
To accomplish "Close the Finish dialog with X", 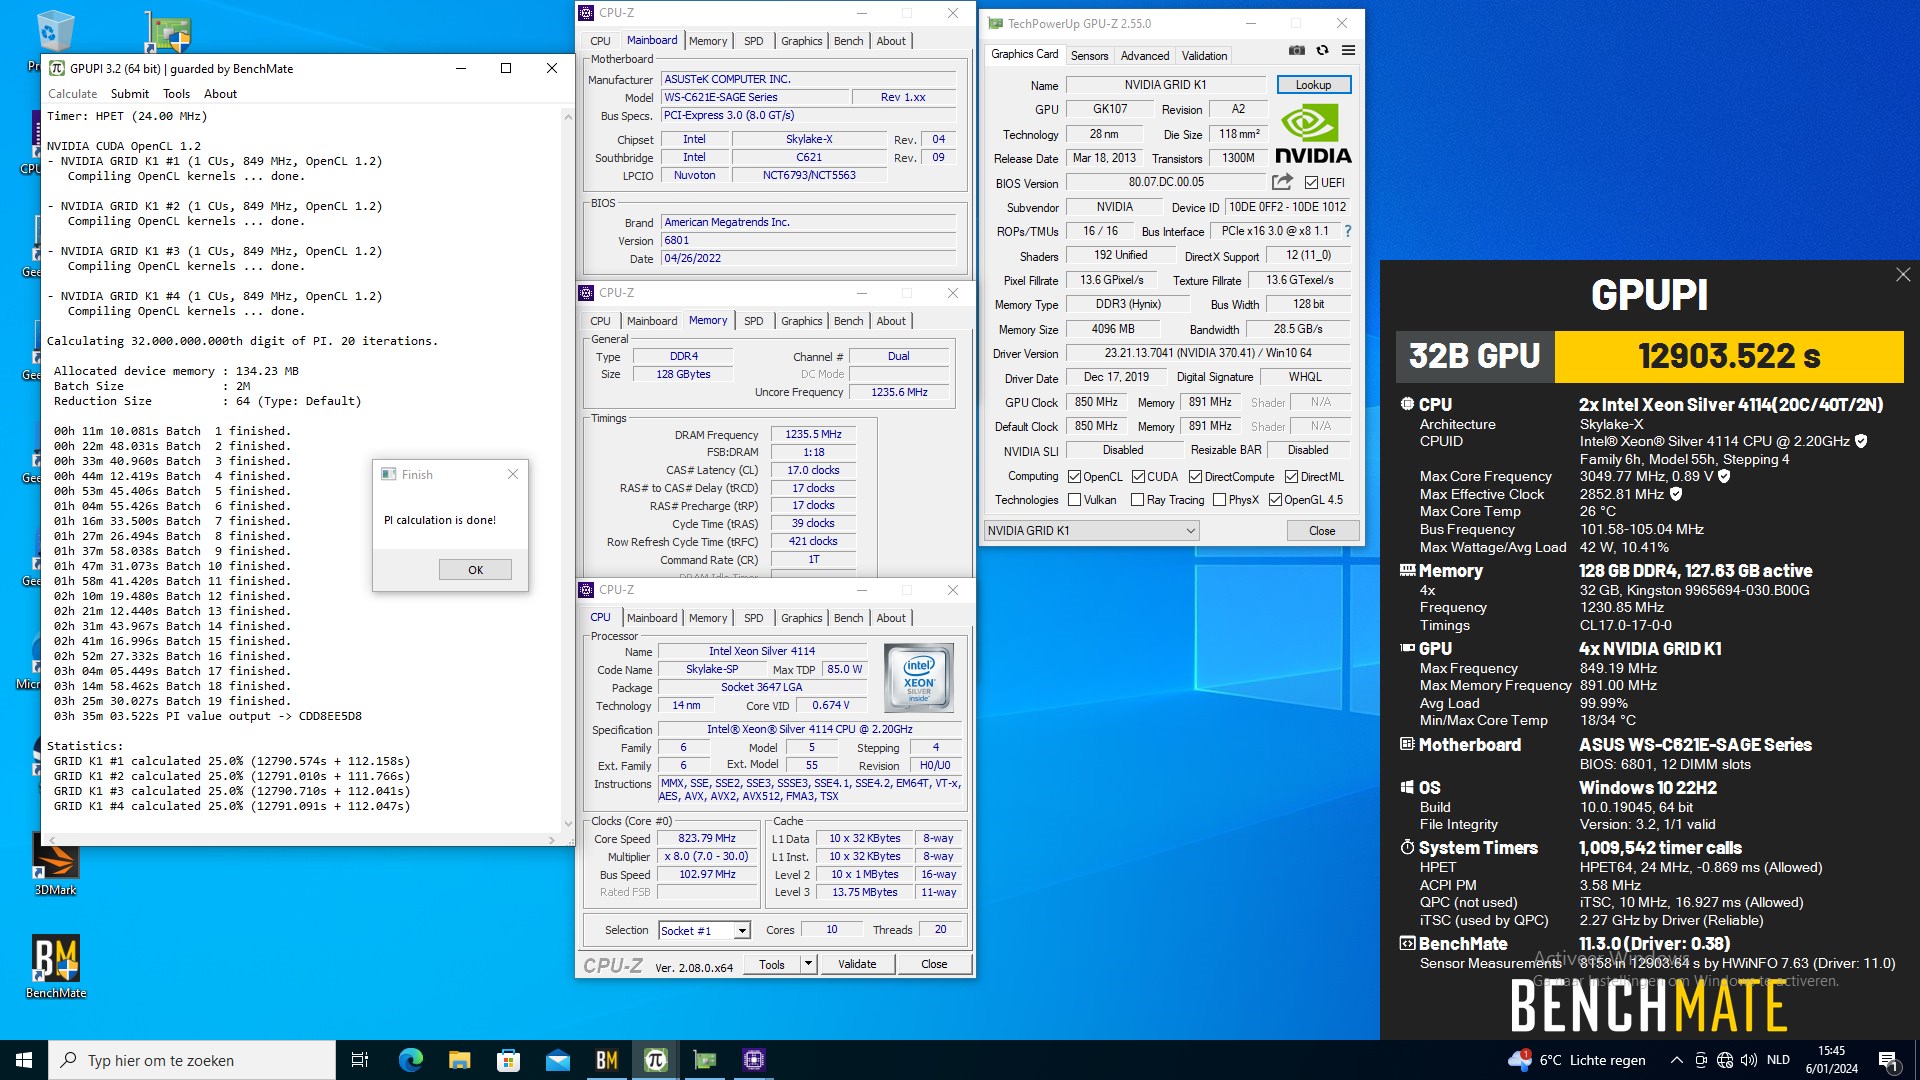I will click(513, 475).
